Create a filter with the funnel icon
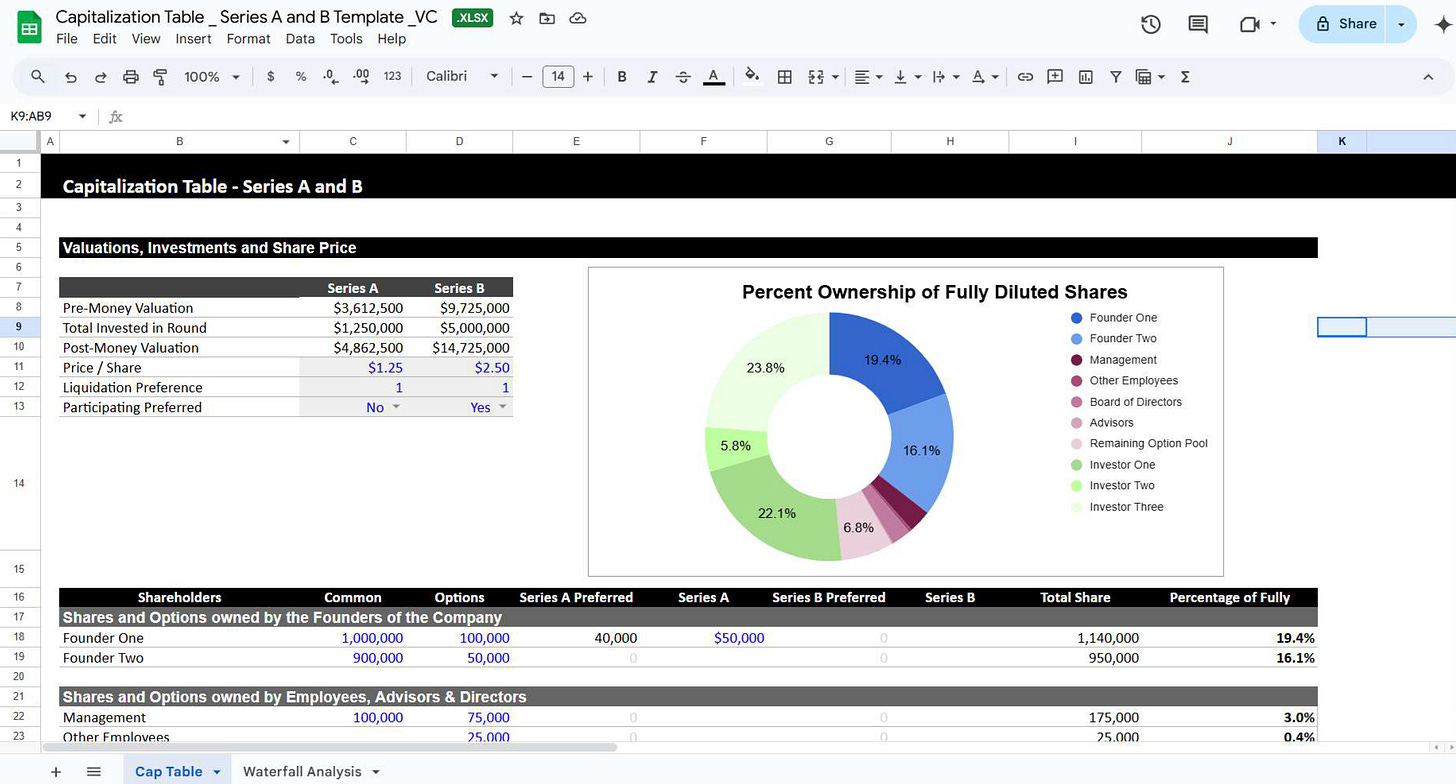The height and width of the screenshot is (784, 1456). tap(1115, 76)
